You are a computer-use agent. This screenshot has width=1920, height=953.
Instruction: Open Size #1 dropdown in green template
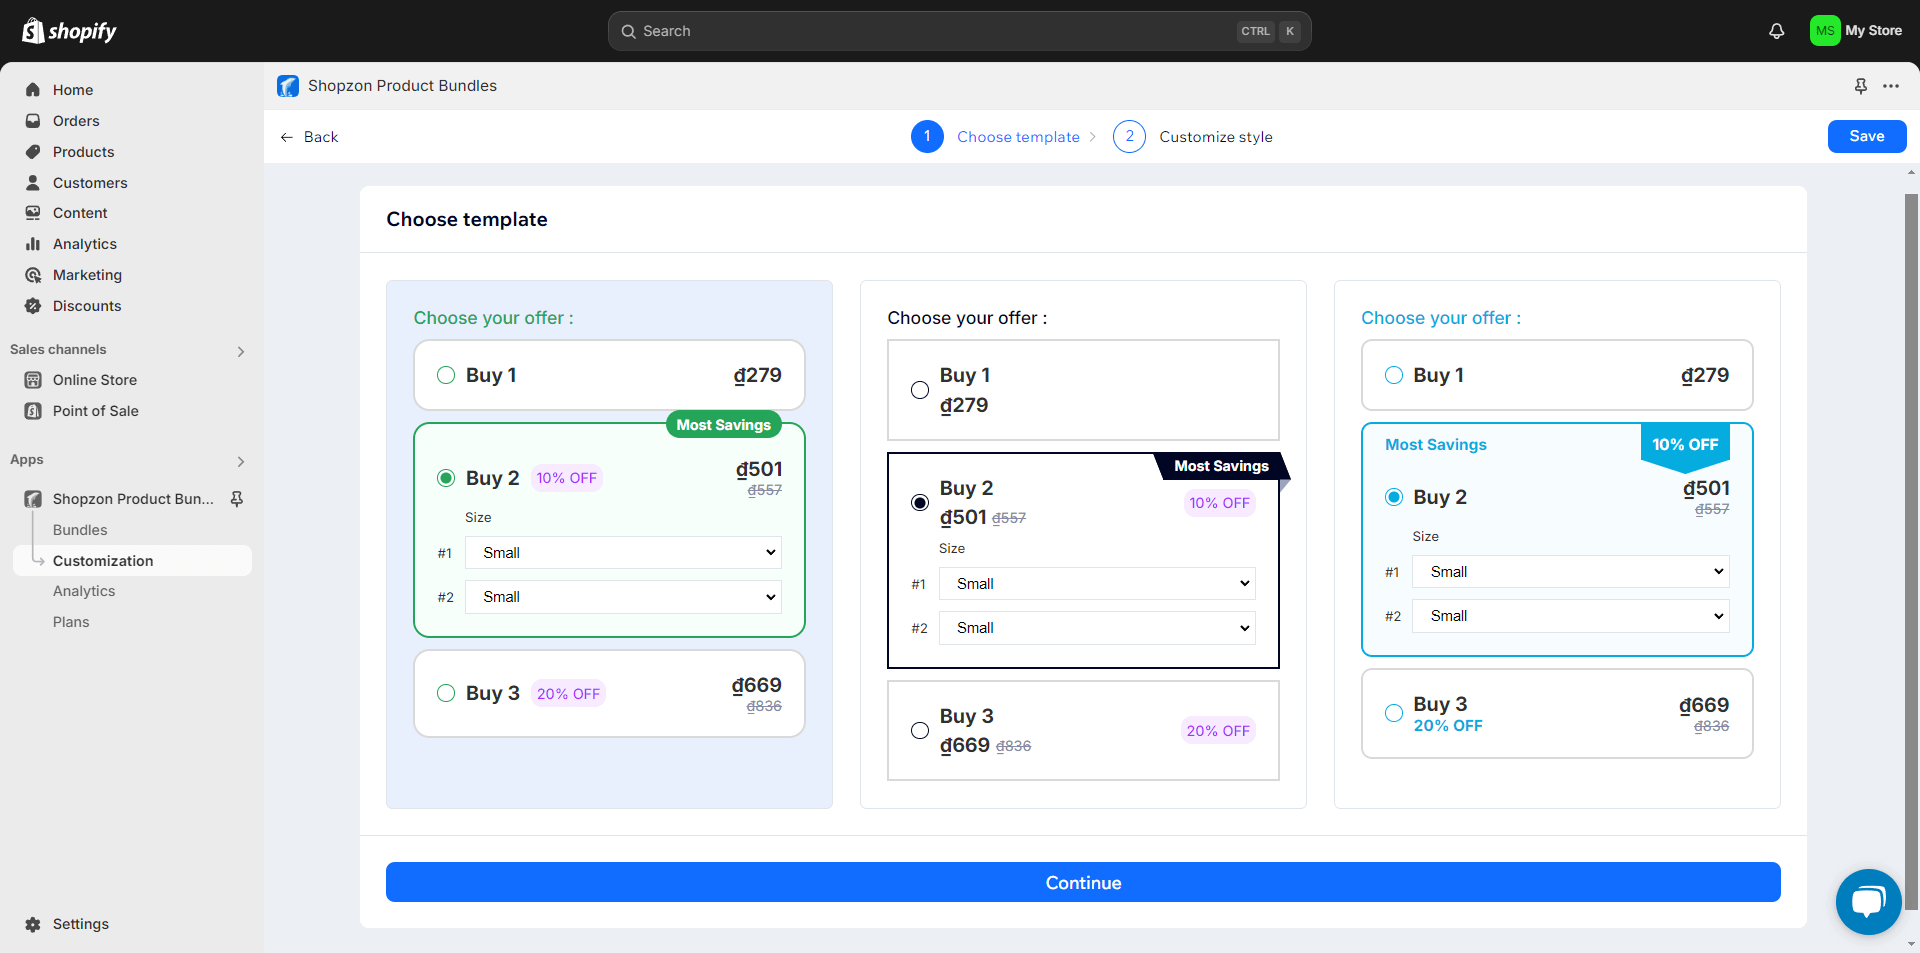point(623,553)
